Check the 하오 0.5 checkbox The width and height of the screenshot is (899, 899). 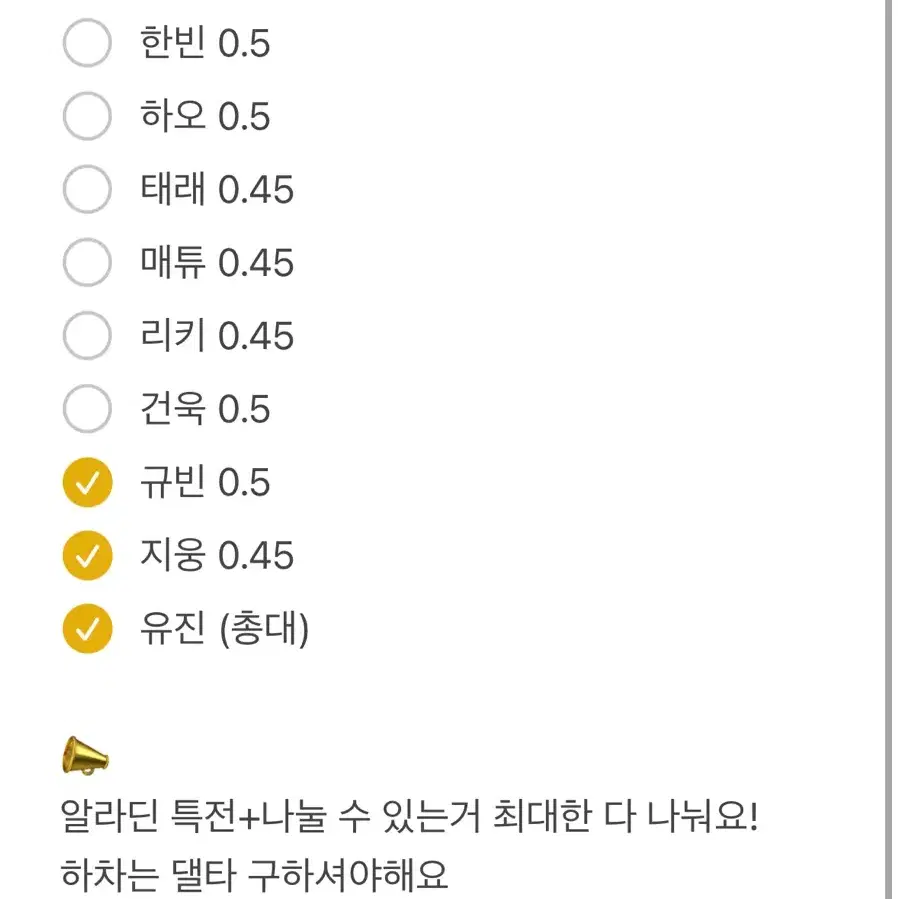(87, 116)
